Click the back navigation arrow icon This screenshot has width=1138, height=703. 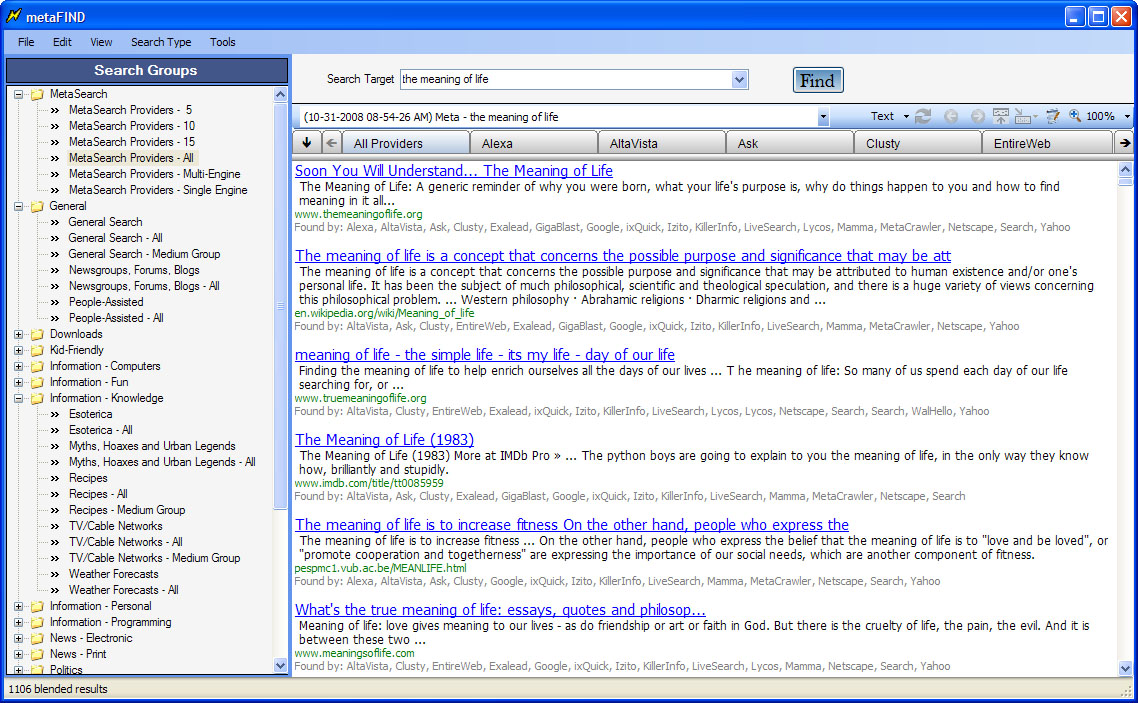(x=951, y=116)
